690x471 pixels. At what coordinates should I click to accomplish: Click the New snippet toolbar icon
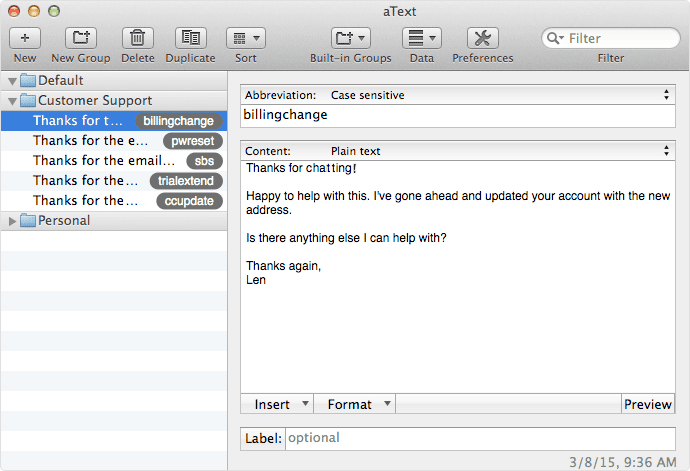(x=25, y=38)
